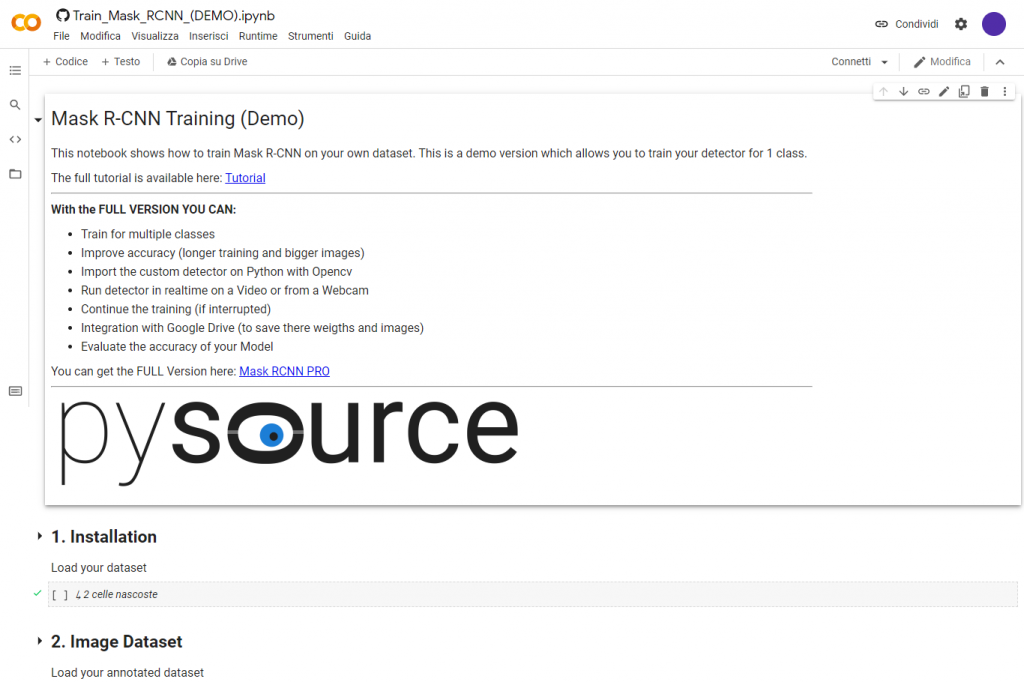Open the table of contents sidebar
This screenshot has width=1024, height=682.
(x=15, y=70)
